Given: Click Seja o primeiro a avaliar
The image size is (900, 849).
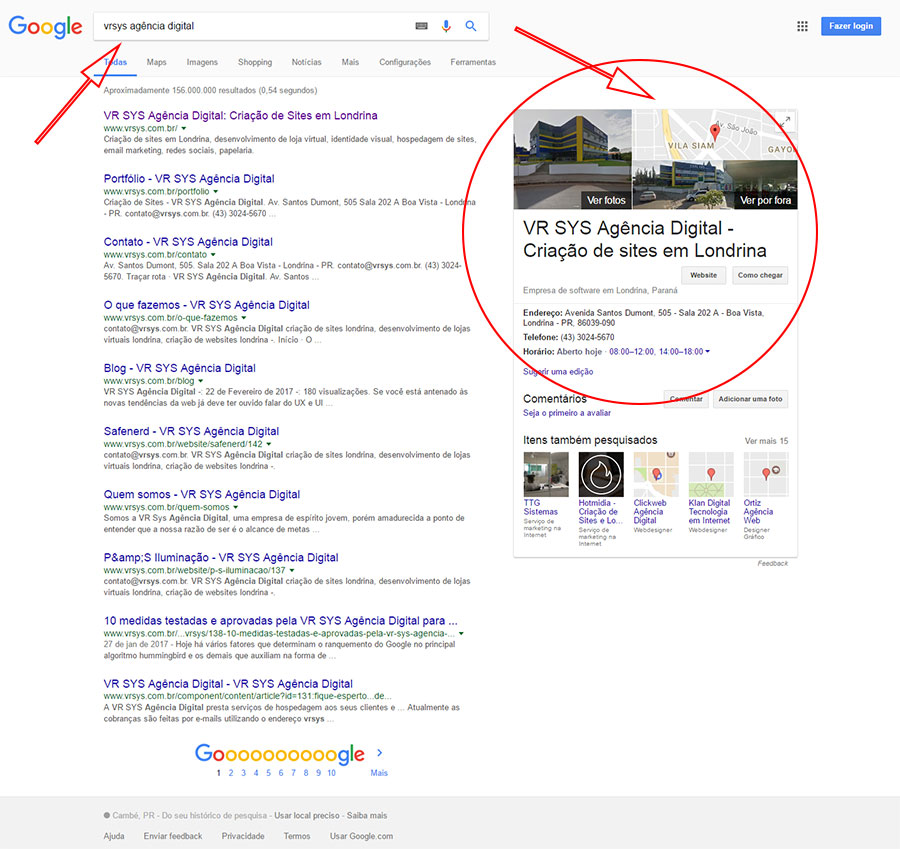Looking at the screenshot, I should click(x=567, y=413).
